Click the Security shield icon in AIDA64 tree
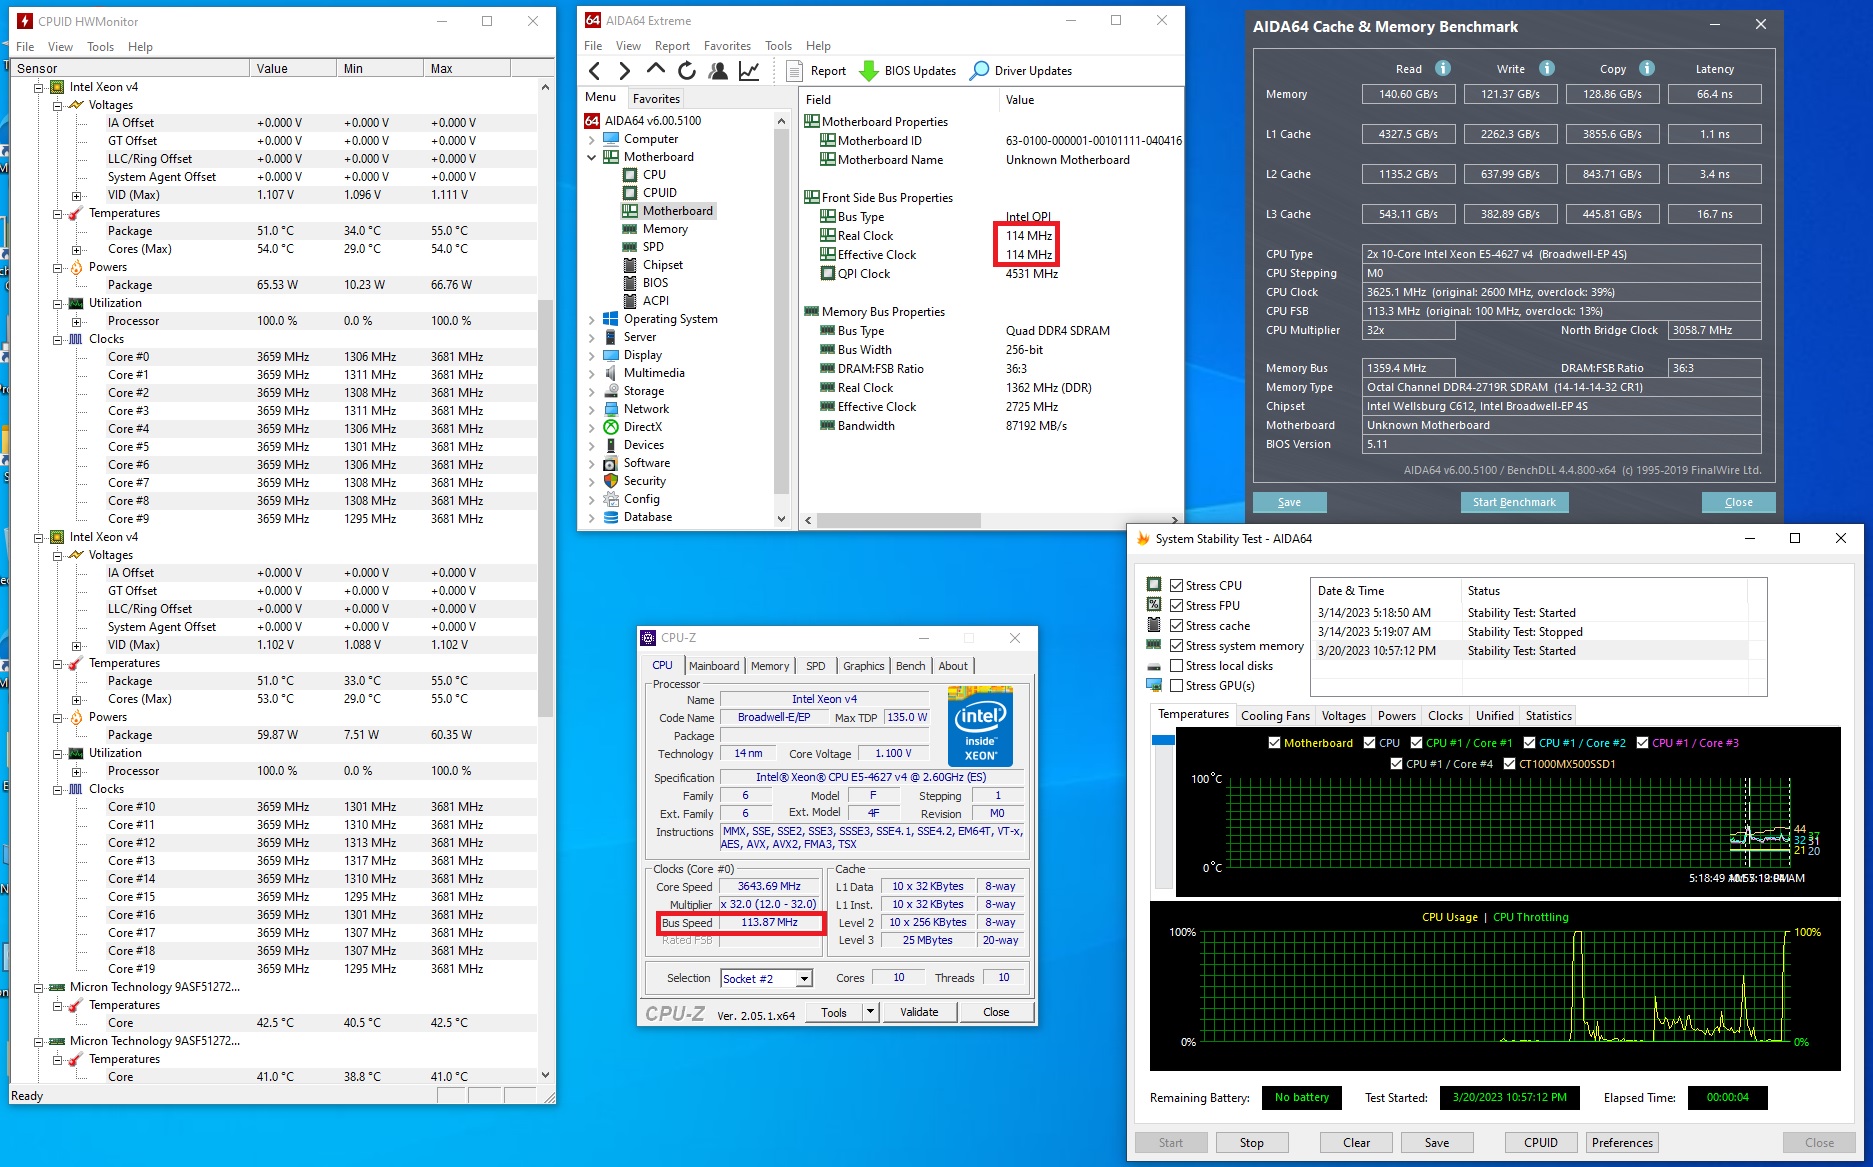The image size is (1873, 1167). click(611, 481)
